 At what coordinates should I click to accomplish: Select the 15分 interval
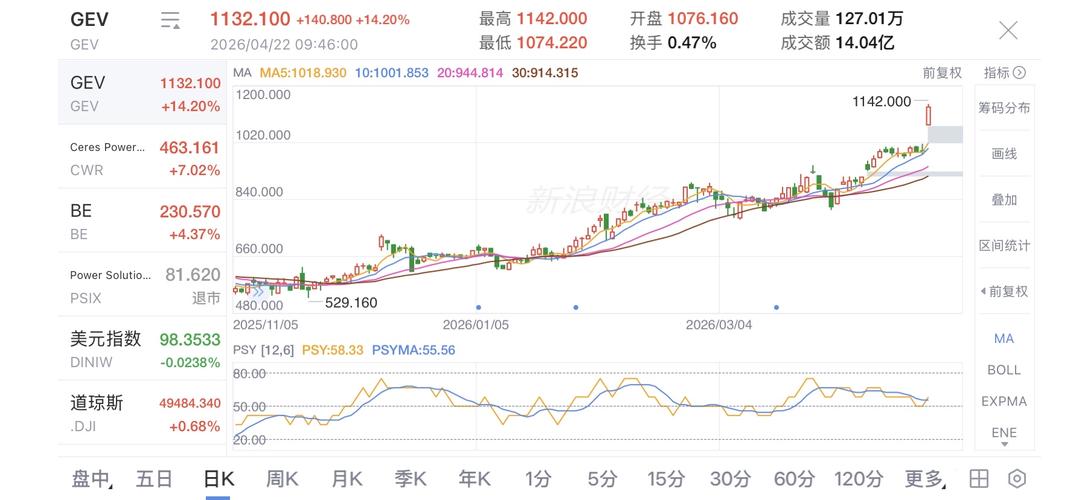[667, 478]
